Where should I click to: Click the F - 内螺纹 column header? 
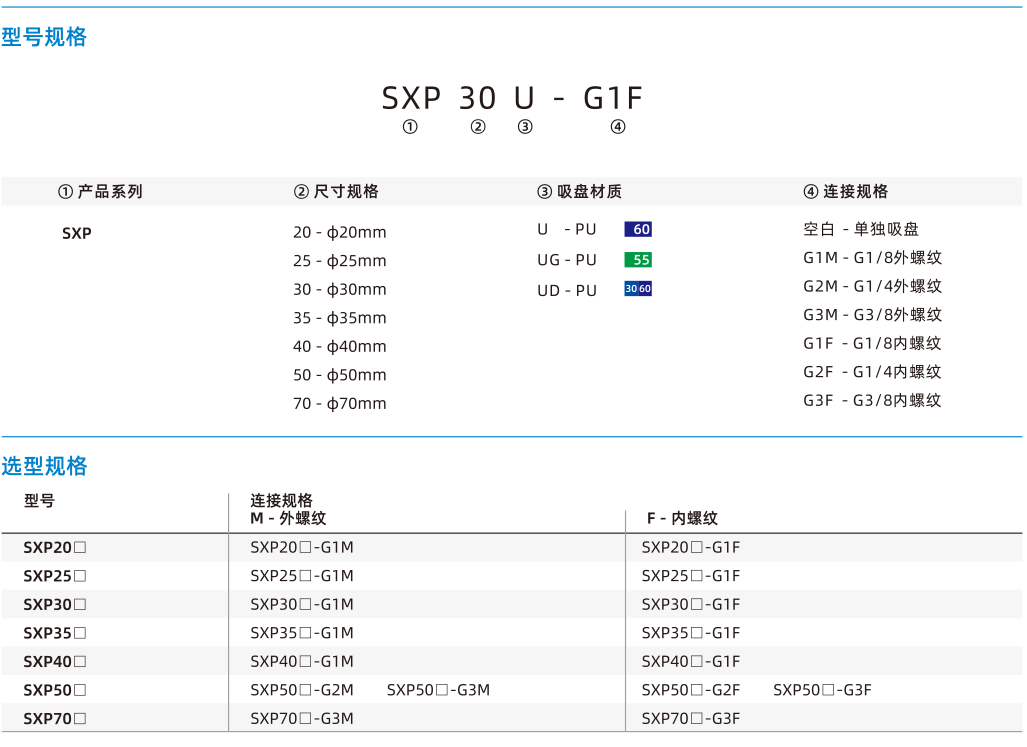point(682,519)
